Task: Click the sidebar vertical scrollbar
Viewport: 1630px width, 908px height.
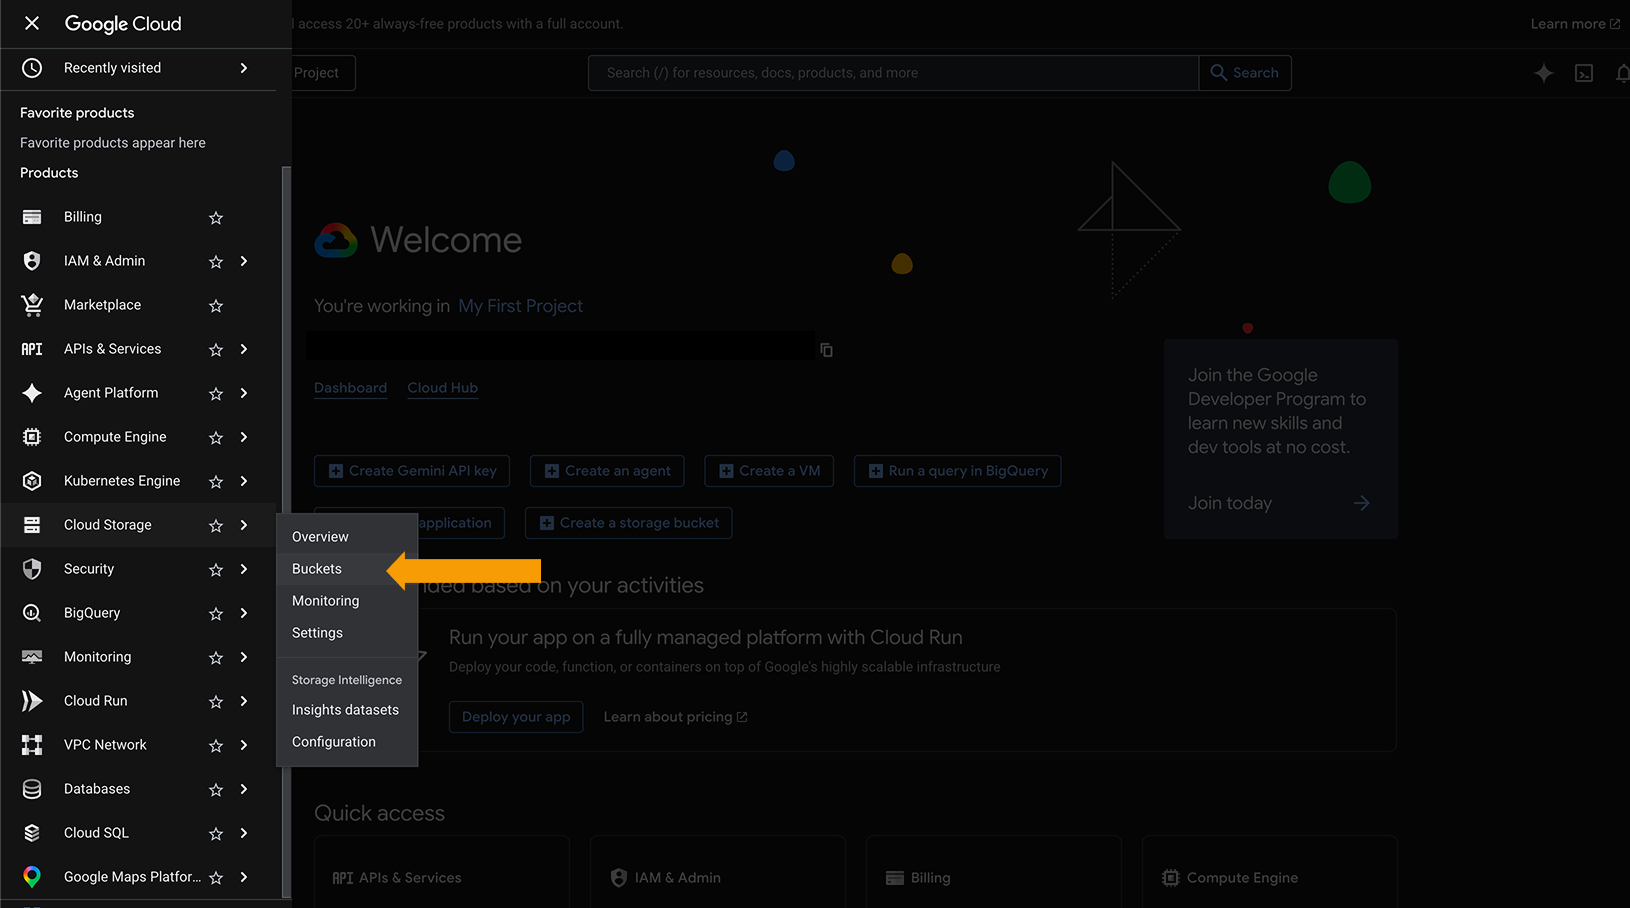Action: [x=287, y=532]
